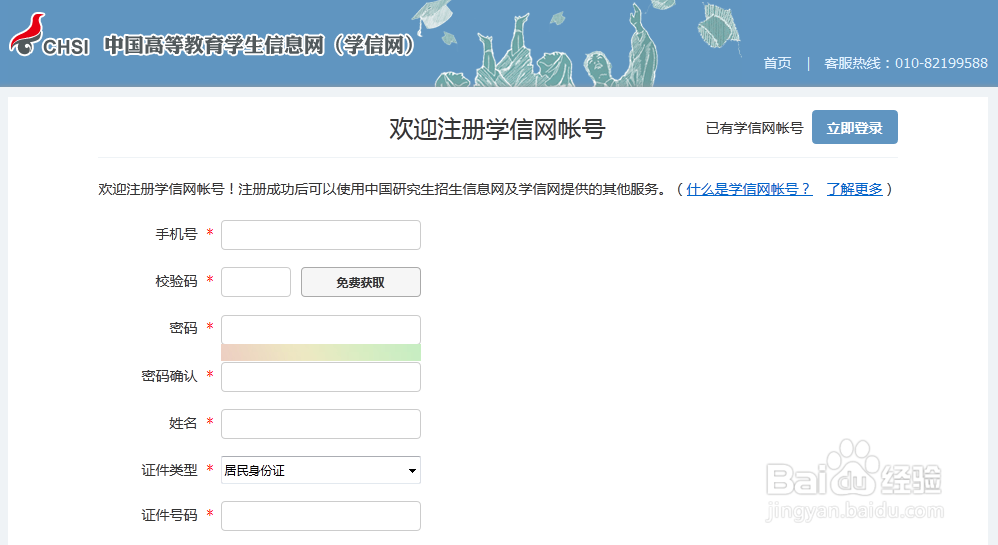998x545 pixels.
Task: Focus the 手机号 phone number field
Action: tap(321, 235)
